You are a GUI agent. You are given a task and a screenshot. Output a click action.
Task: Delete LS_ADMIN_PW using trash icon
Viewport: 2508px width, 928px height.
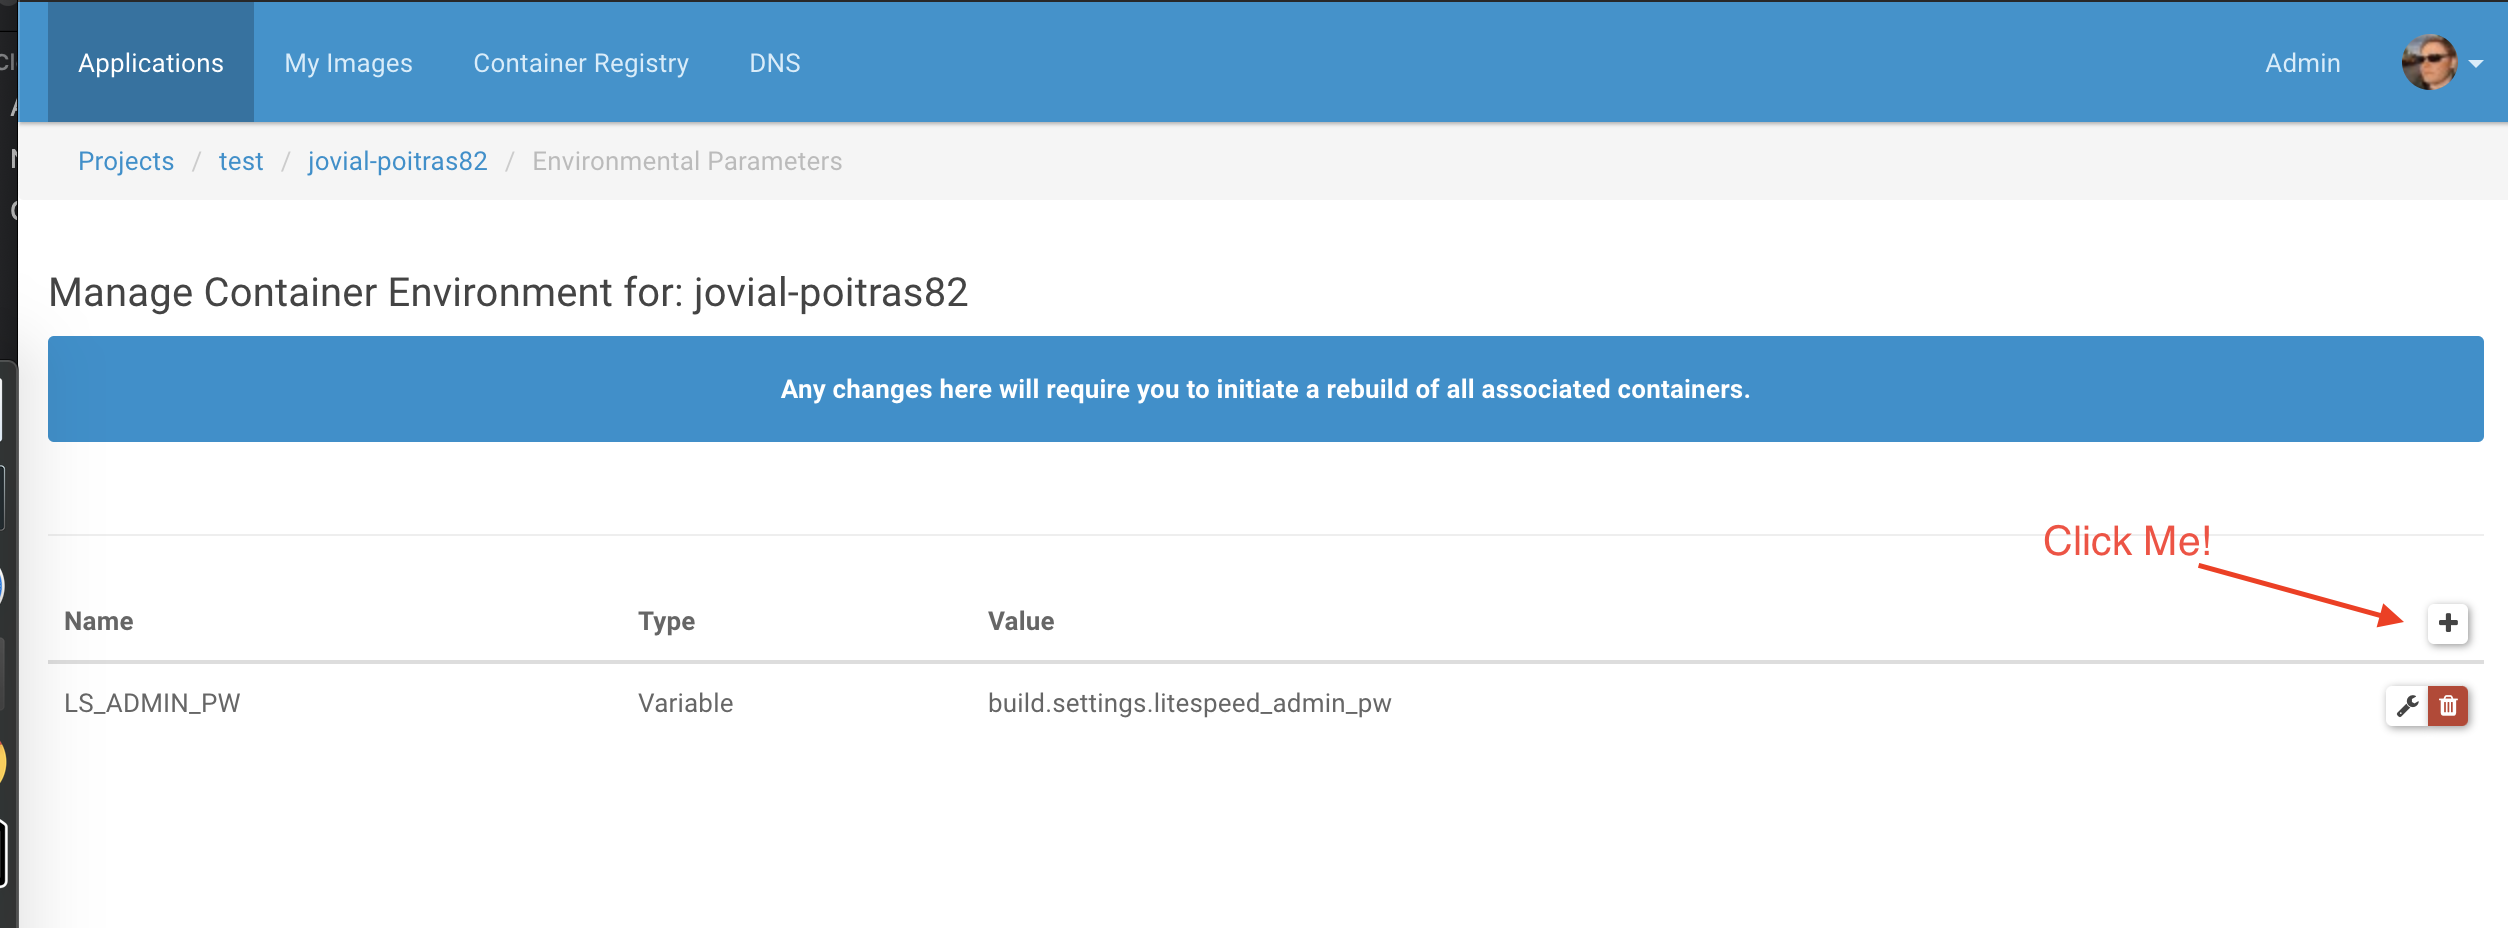tap(2448, 706)
